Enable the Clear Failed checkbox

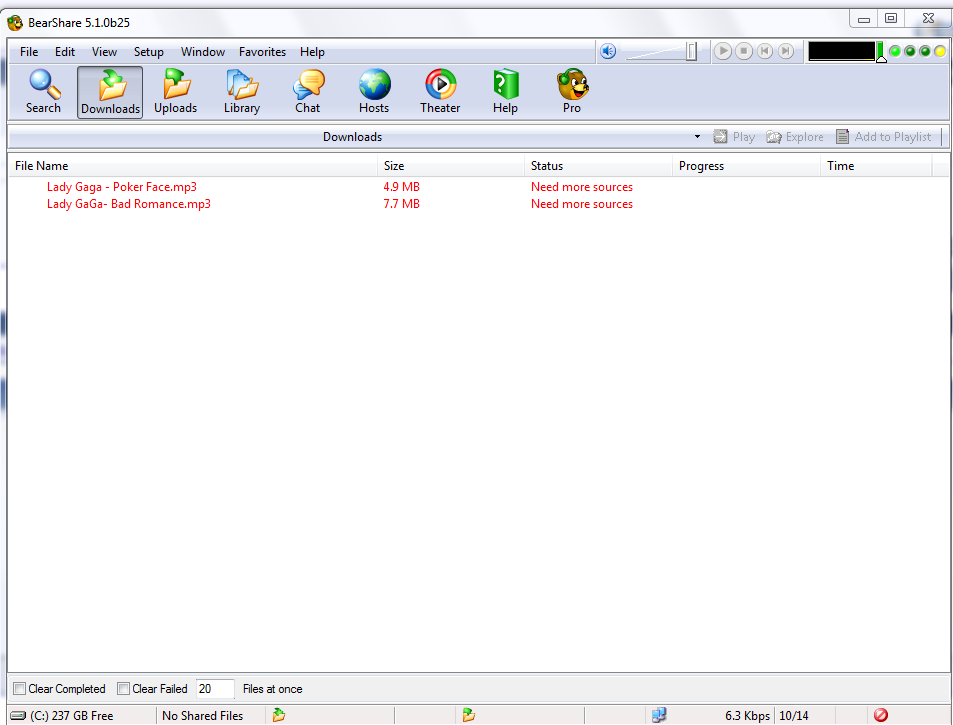point(123,689)
